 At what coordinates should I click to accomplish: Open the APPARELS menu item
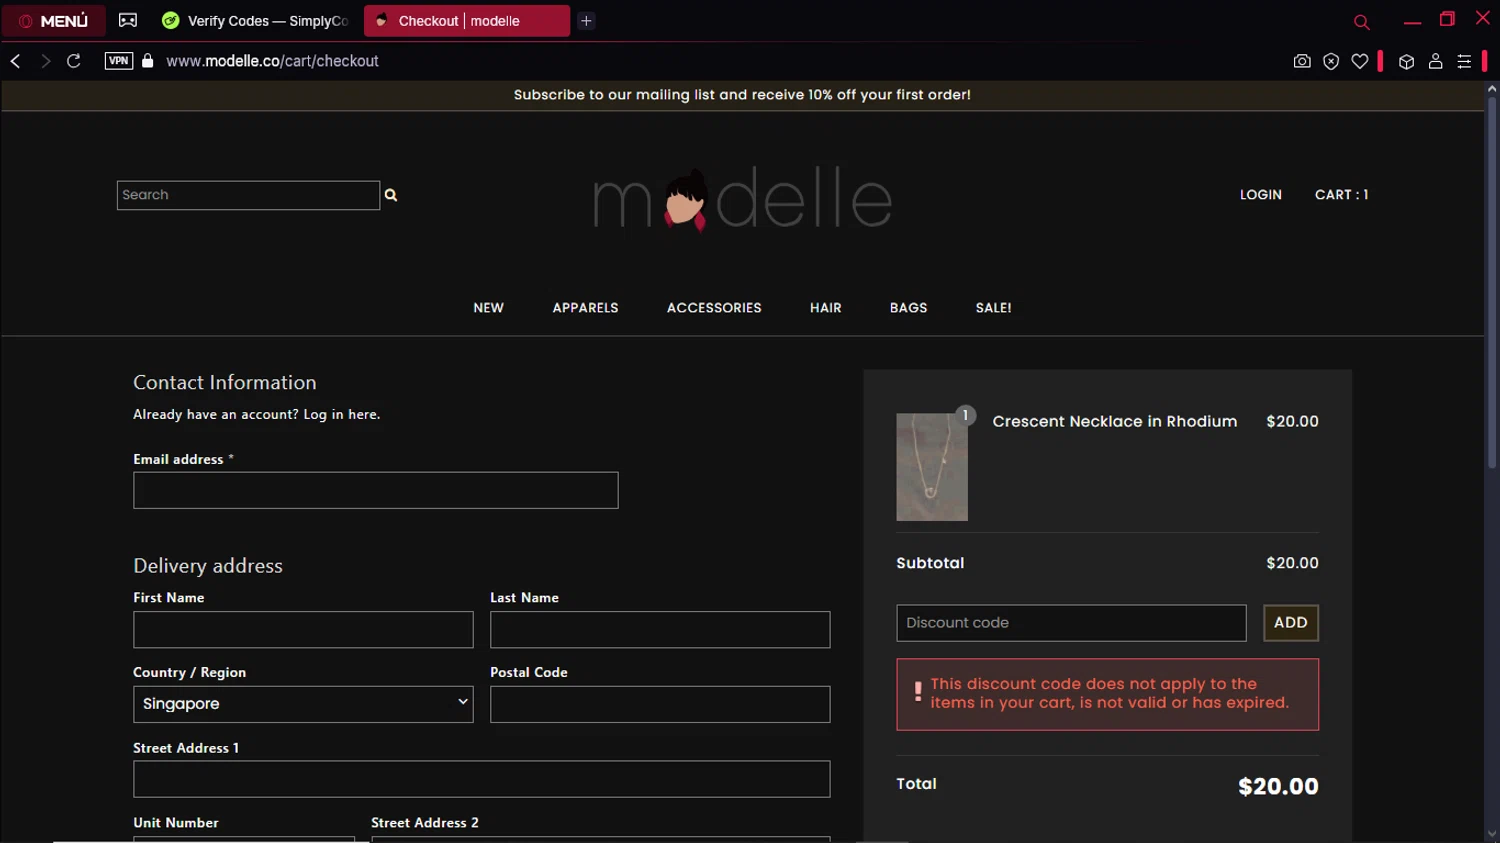pos(585,308)
